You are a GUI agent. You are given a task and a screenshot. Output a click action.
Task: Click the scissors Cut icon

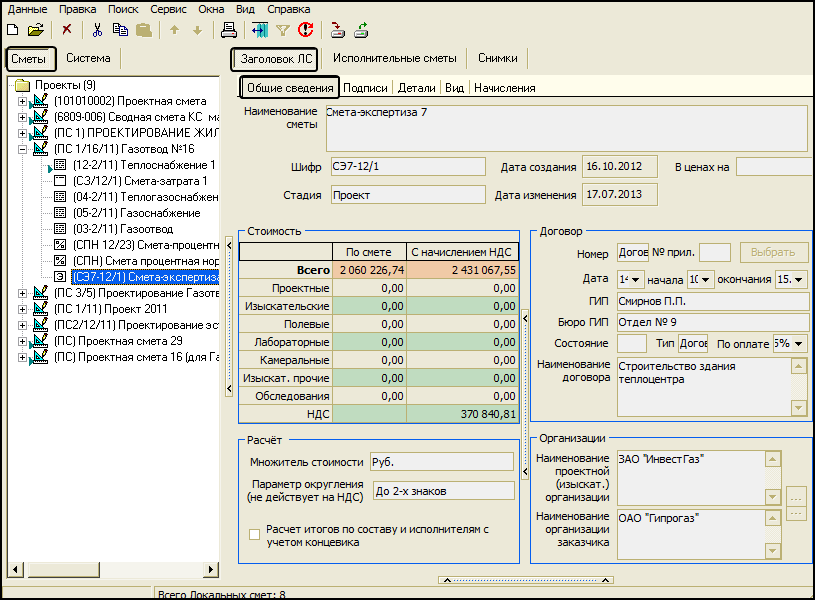pyautogui.click(x=97, y=30)
